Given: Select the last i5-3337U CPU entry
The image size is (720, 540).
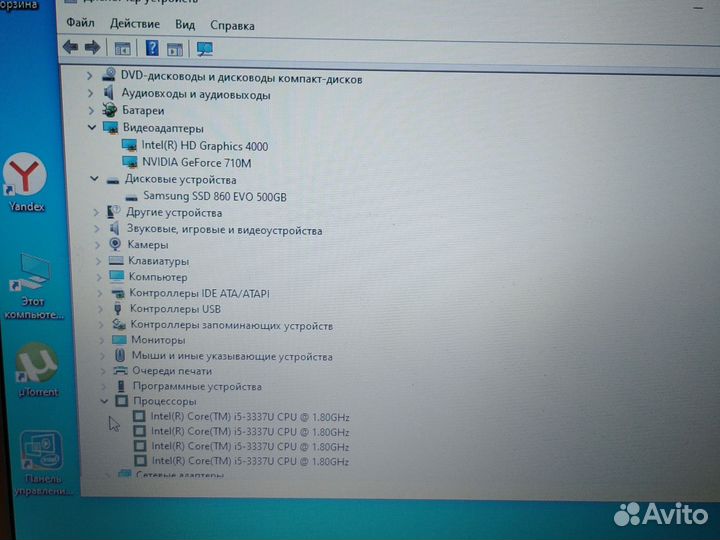Looking at the screenshot, I should pyautogui.click(x=250, y=461).
